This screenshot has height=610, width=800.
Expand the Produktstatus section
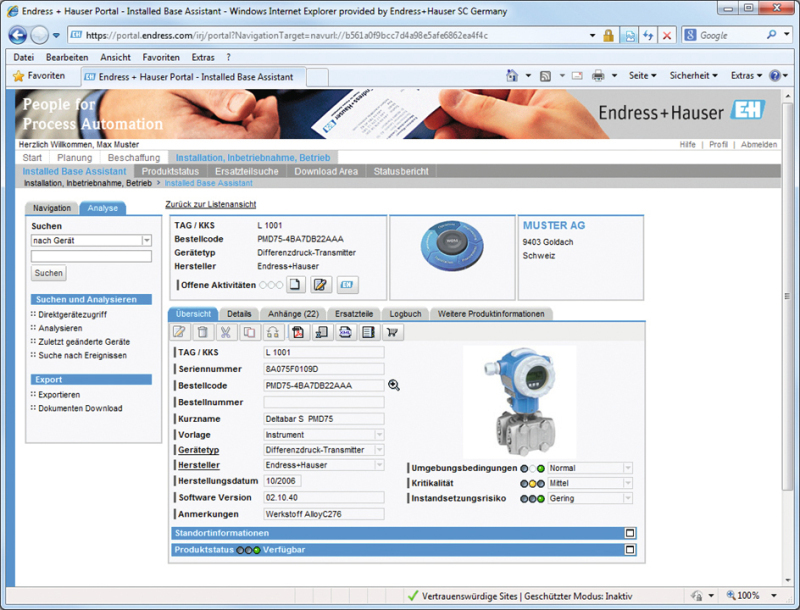tap(630, 549)
